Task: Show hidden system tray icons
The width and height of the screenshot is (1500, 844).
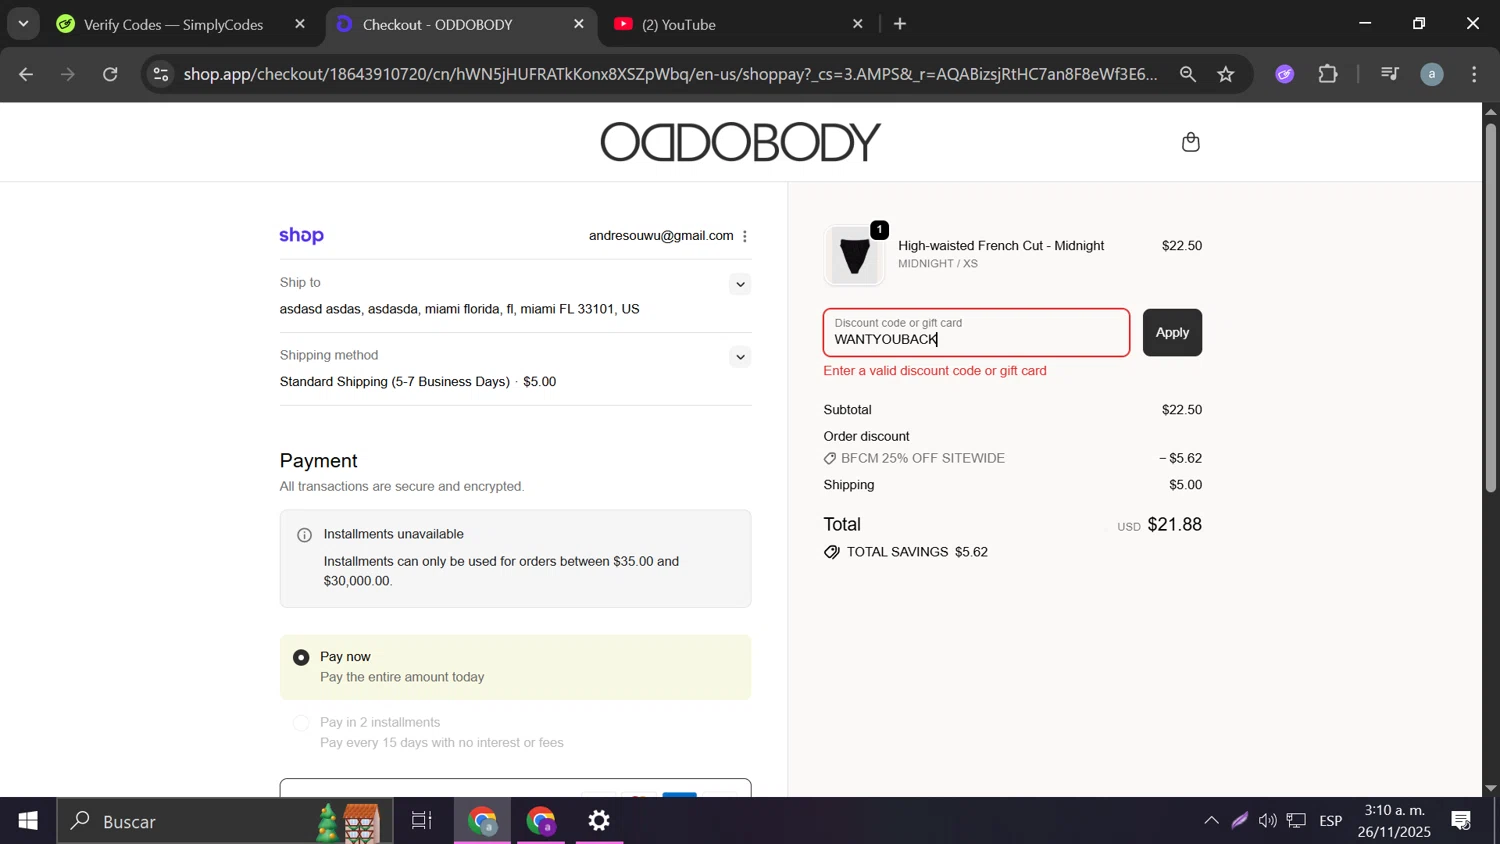Action: pos(1211,821)
